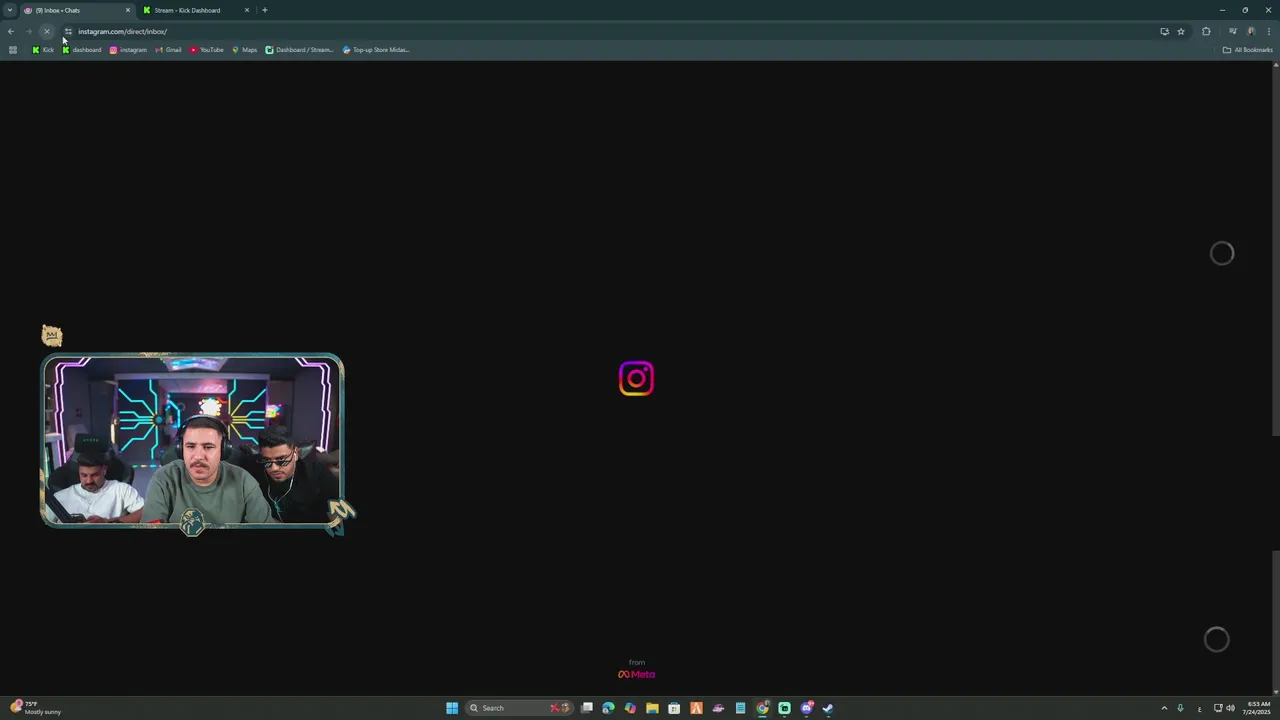
Task: Open Microsoft Edge from the taskbar
Action: pyautogui.click(x=608, y=708)
